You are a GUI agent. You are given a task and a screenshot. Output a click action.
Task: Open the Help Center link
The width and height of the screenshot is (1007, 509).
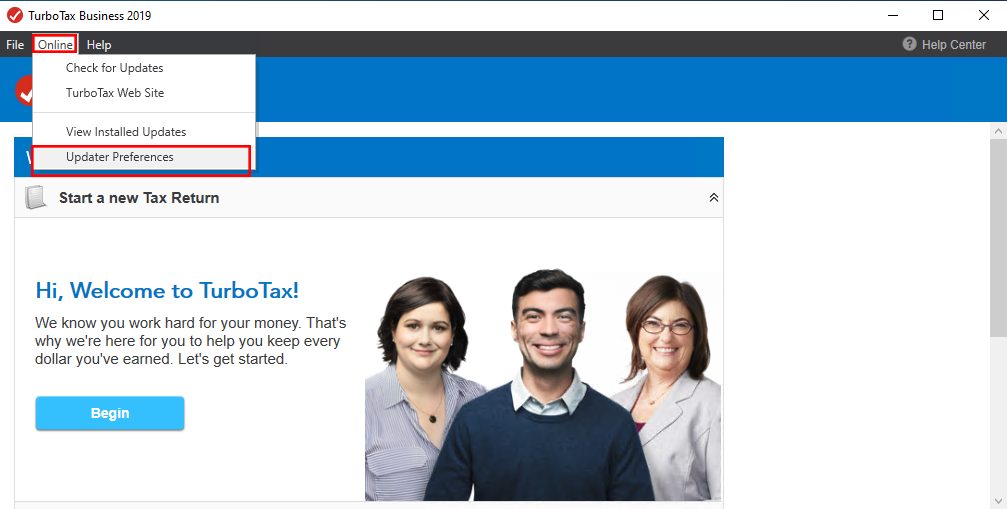(953, 45)
